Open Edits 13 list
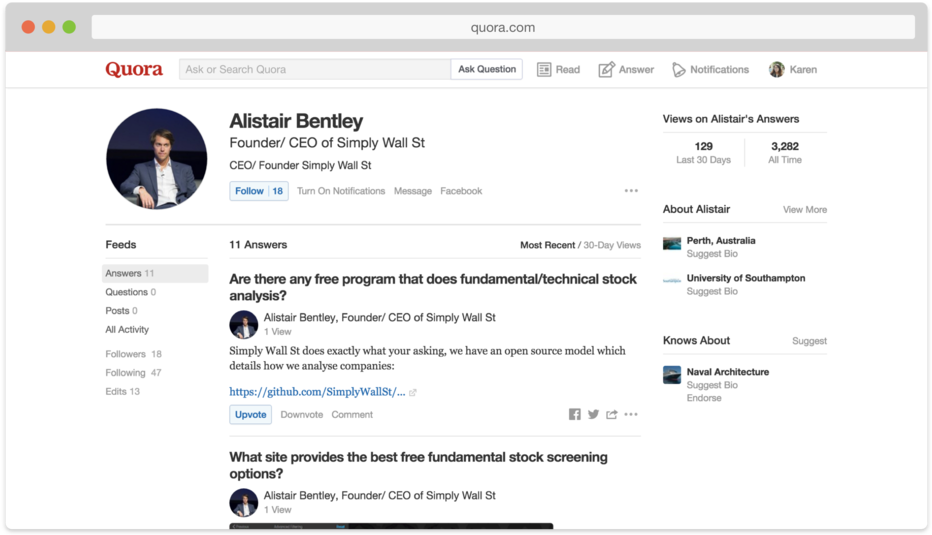 tap(122, 391)
